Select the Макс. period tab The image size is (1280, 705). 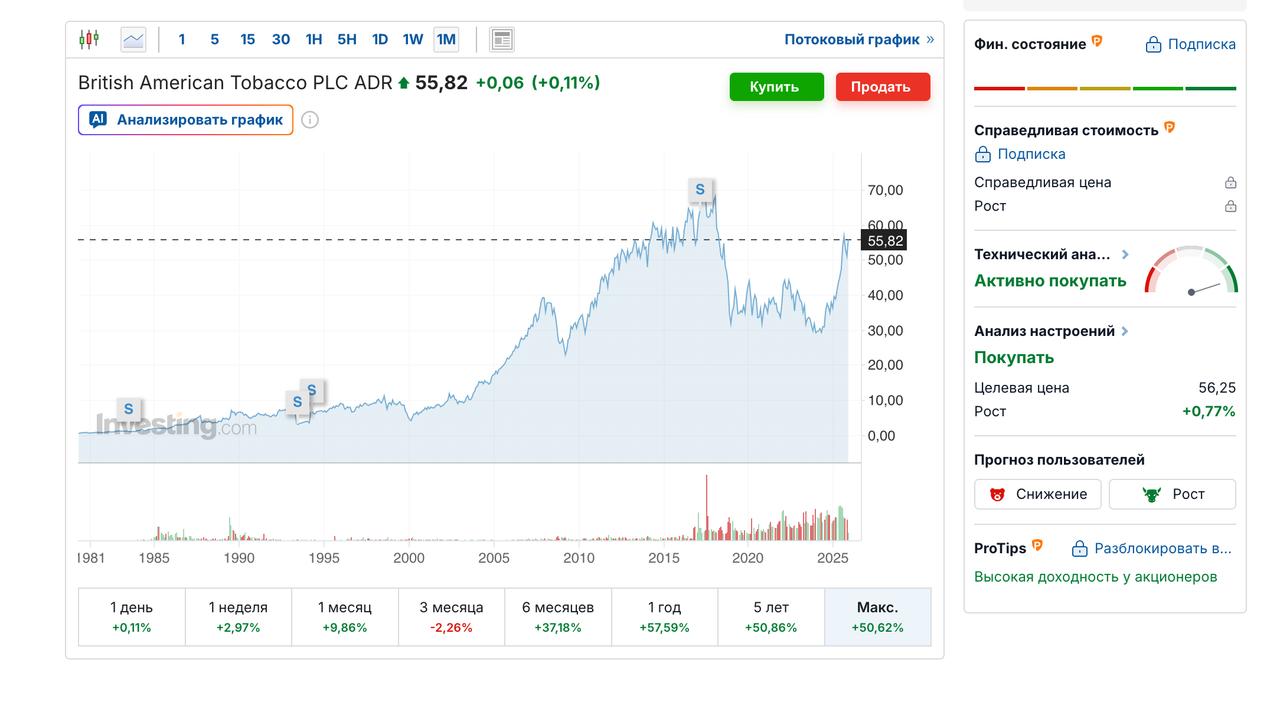(x=878, y=617)
